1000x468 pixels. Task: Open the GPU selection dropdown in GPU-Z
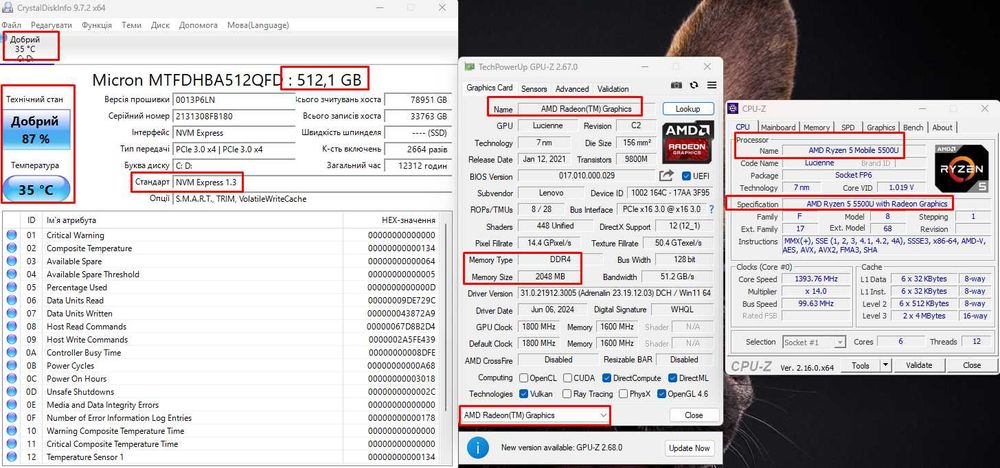tap(534, 415)
